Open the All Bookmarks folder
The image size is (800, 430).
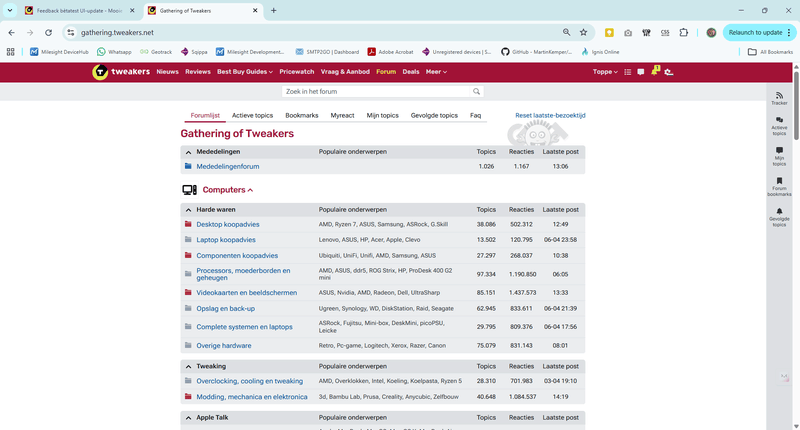[770, 52]
